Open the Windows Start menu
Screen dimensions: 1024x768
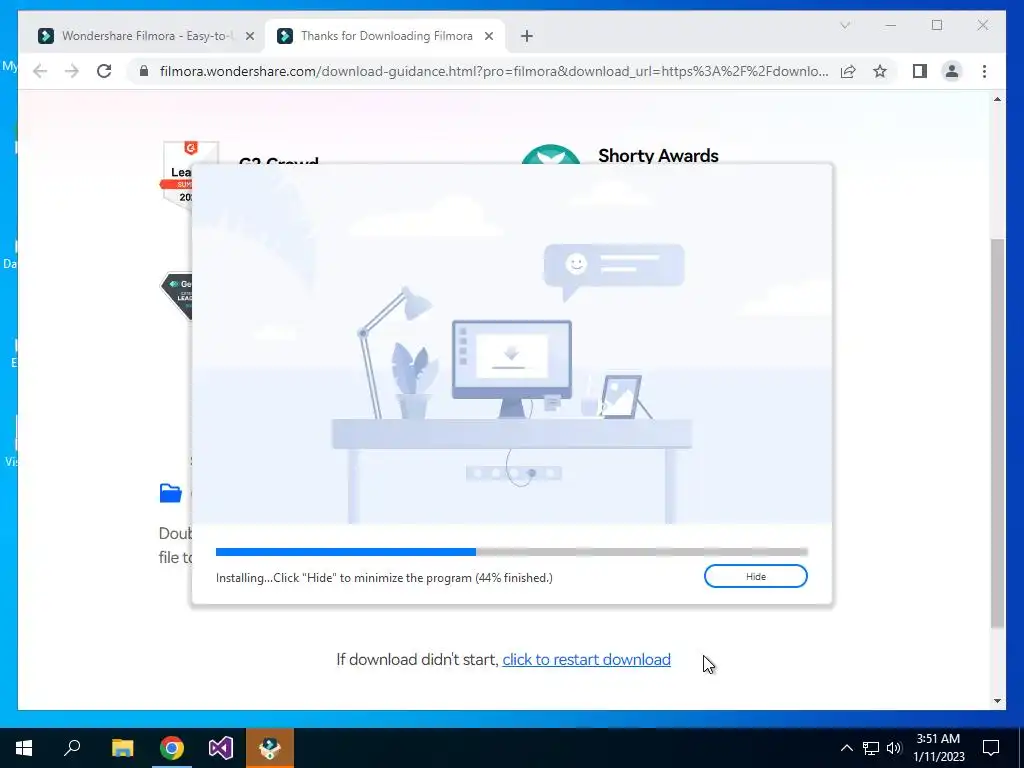click(24, 748)
